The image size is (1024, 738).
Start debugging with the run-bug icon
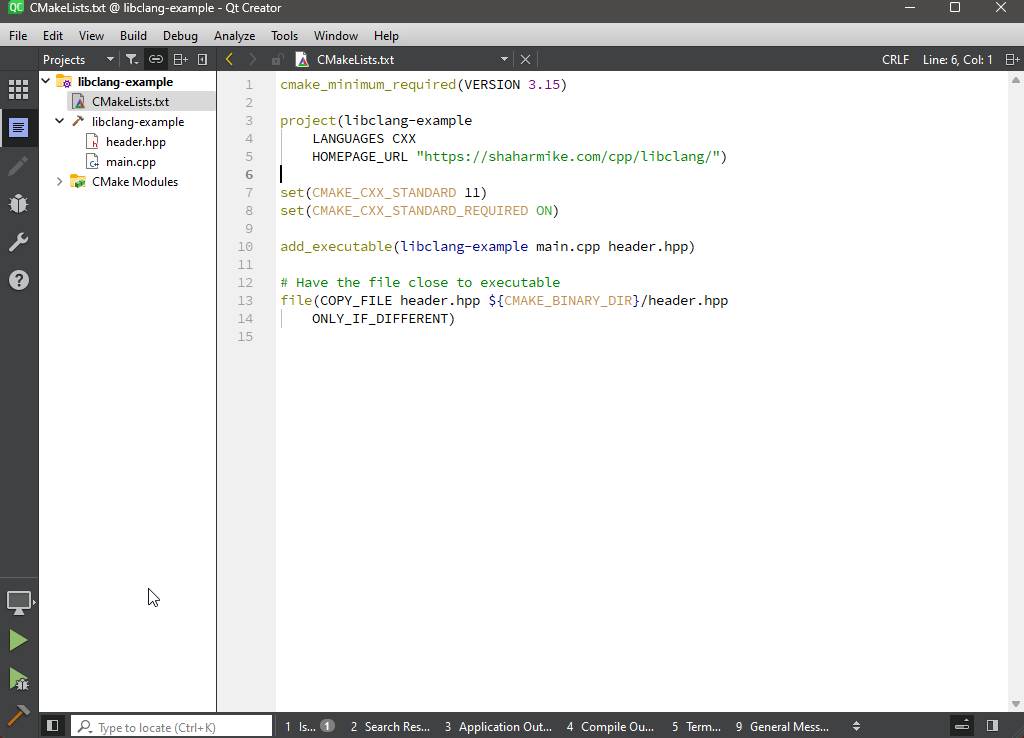coord(18,679)
